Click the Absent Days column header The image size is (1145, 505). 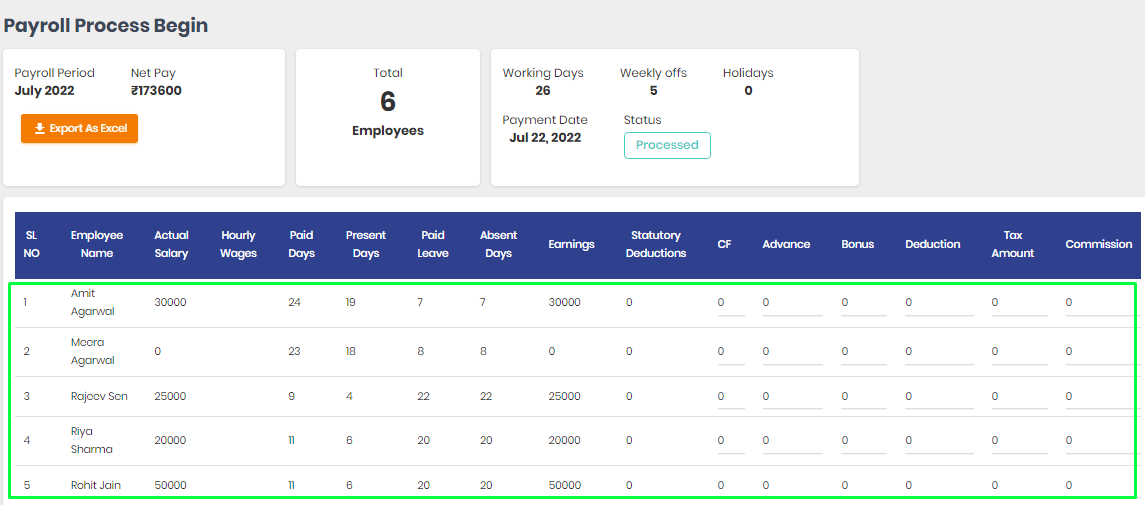tap(498, 244)
